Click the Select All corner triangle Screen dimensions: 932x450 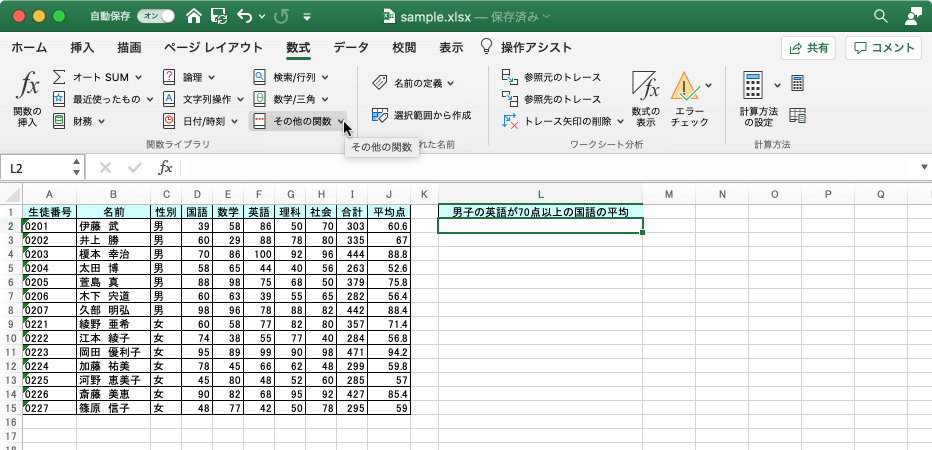pos(11,194)
